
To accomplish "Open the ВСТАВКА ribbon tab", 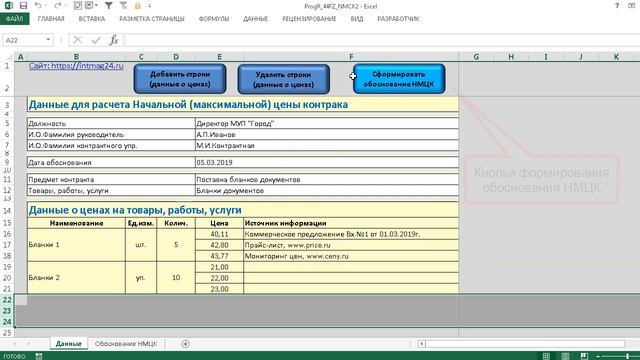I will [91, 19].
